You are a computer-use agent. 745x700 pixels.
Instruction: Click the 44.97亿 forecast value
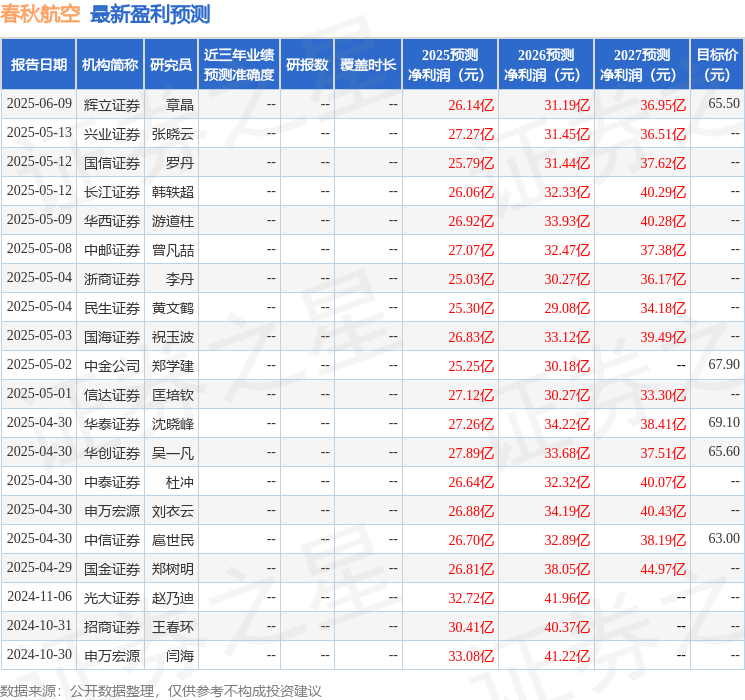(x=663, y=569)
